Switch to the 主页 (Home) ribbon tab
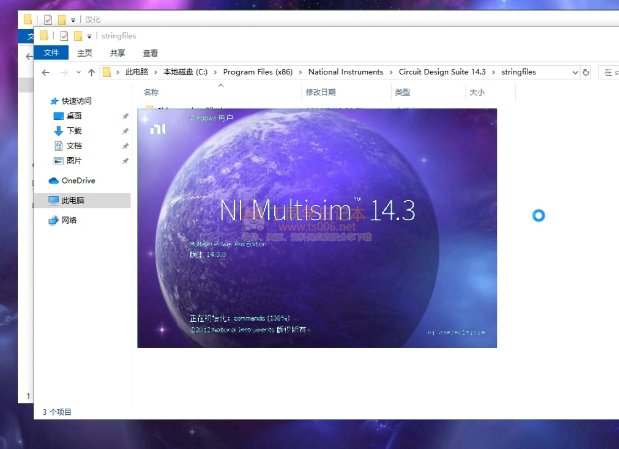Viewport: 619px width, 449px height. pyautogui.click(x=85, y=53)
